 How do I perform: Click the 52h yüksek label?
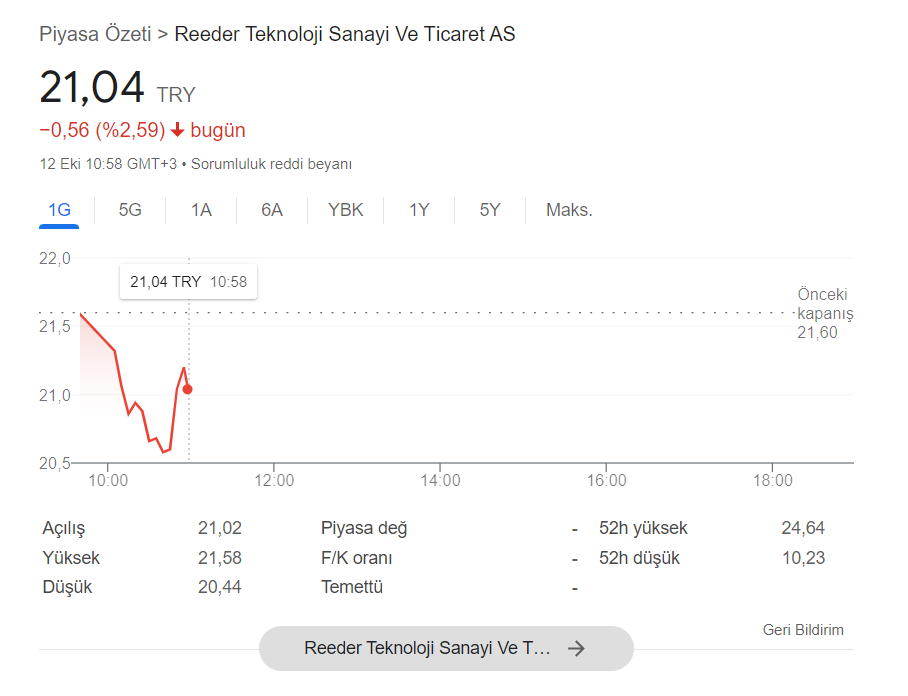coord(643,528)
